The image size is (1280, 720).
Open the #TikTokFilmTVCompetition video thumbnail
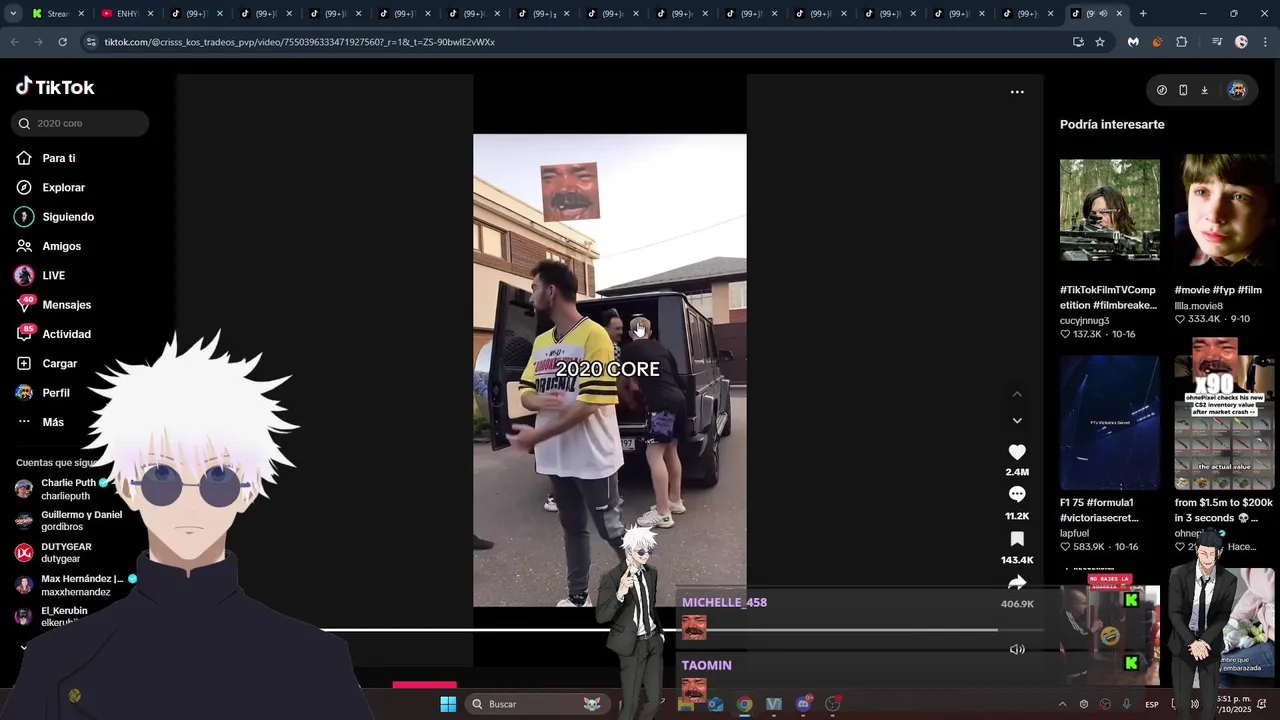tap(1110, 209)
